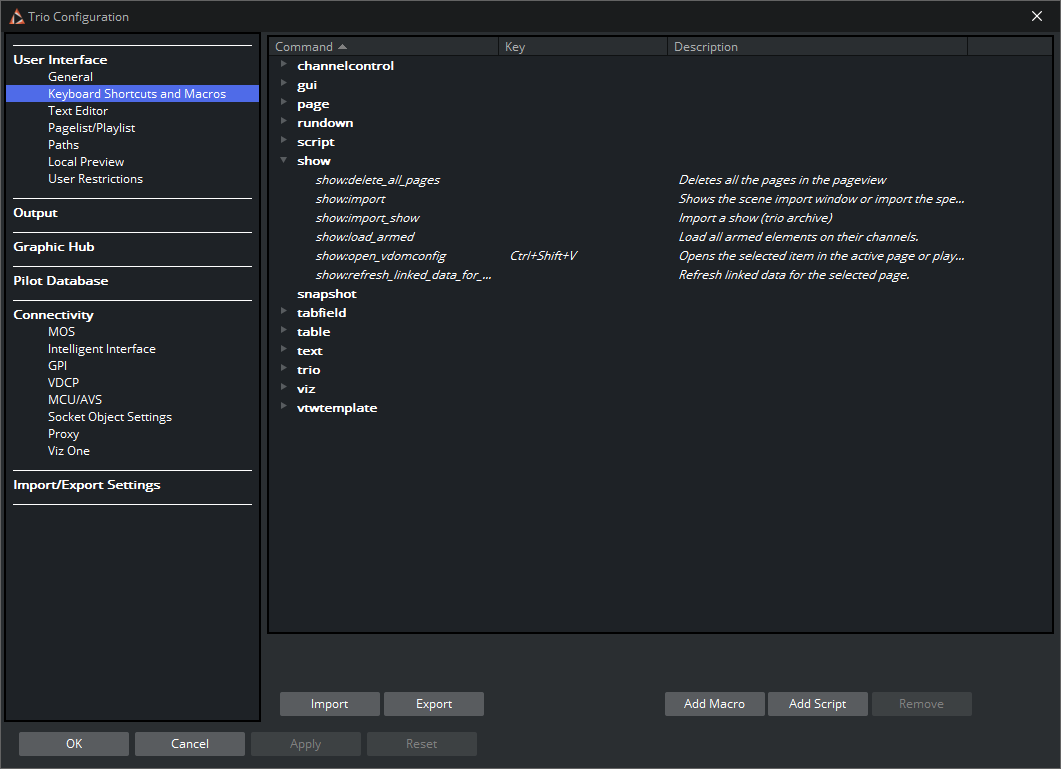Image resolution: width=1061 pixels, height=769 pixels.
Task: Click the Add Script button
Action: (817, 704)
